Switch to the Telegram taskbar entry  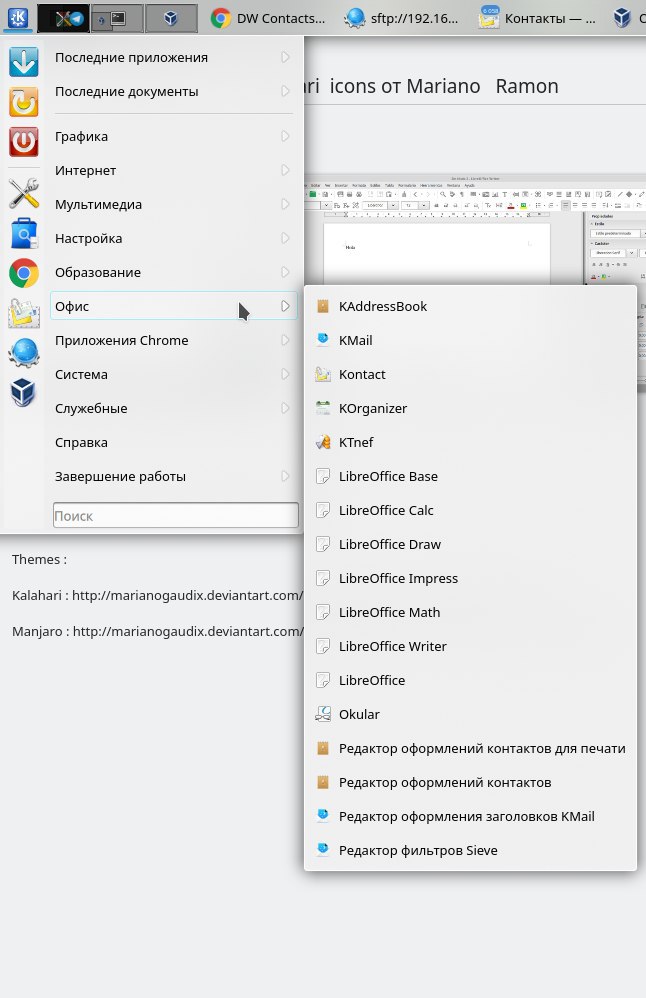(63, 18)
